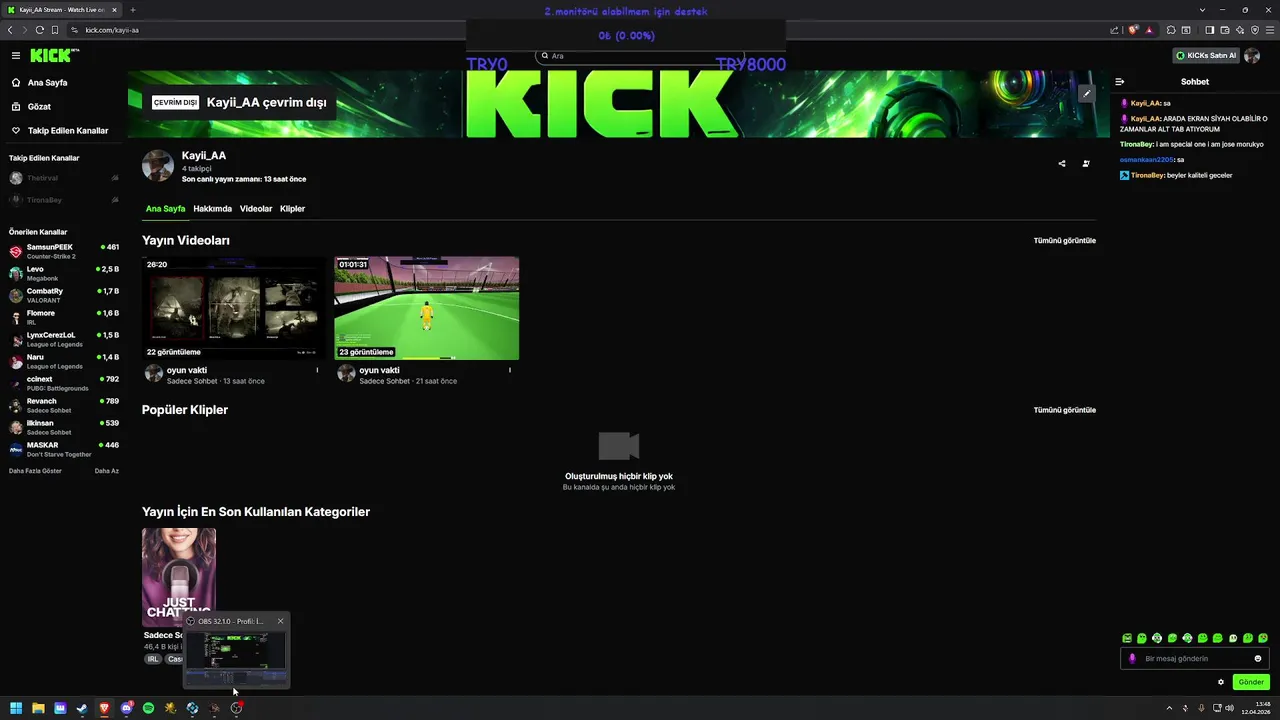
Task: Collapse the sidebar with hamburger menu icon
Action: (16, 56)
